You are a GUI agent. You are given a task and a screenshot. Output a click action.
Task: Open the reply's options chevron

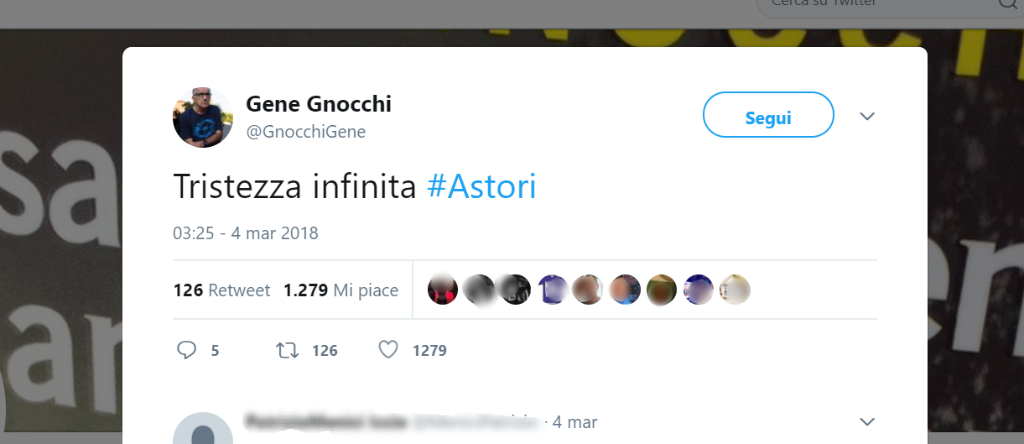(x=867, y=421)
